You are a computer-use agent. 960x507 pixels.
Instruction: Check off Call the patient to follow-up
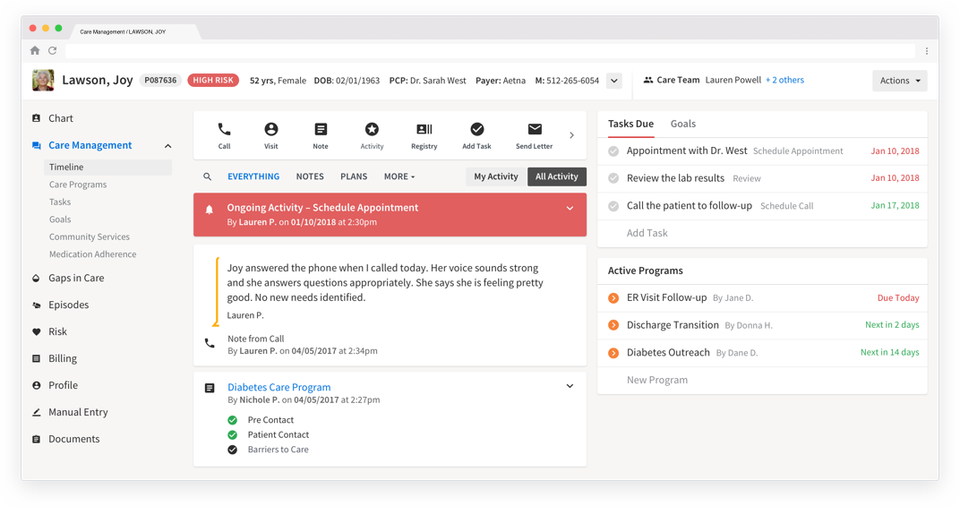coord(613,206)
